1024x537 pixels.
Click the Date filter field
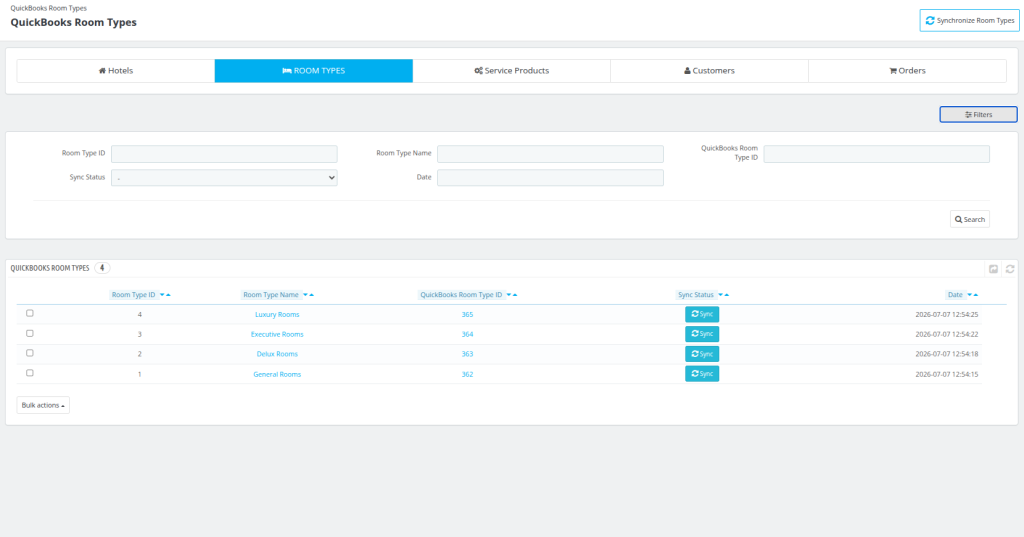(x=550, y=178)
